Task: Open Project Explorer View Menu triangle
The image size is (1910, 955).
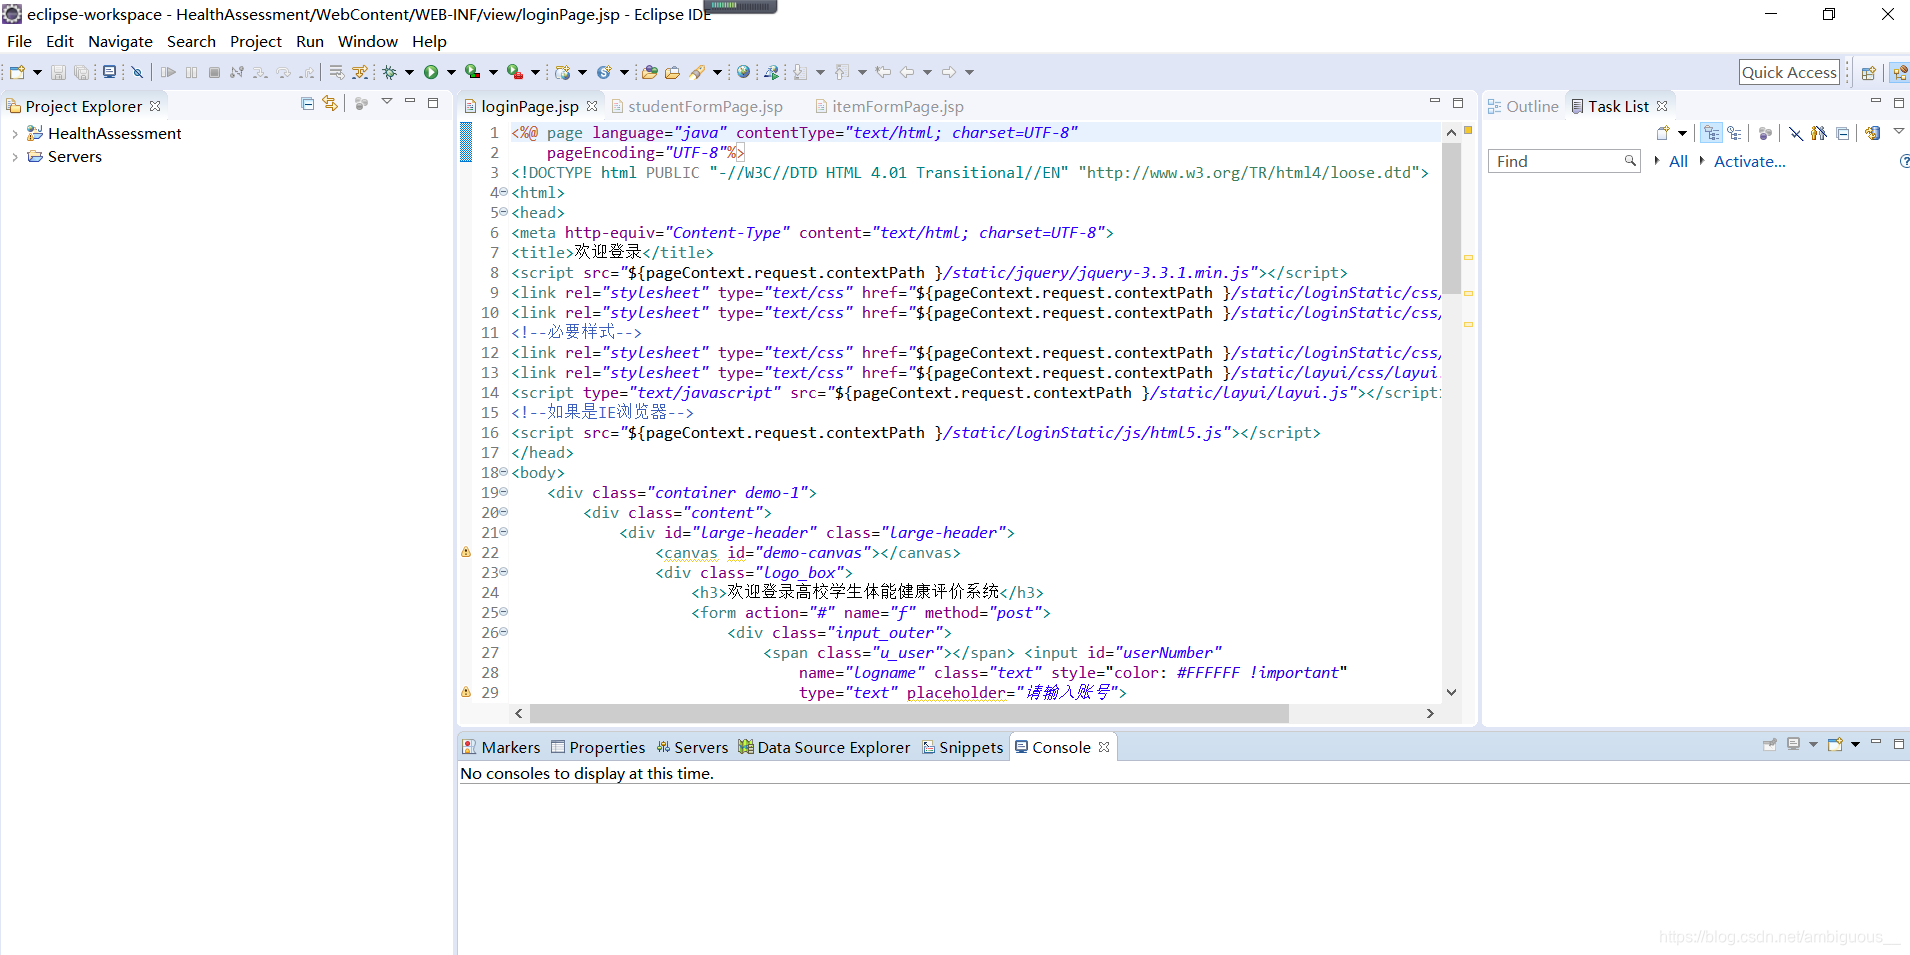Action: [x=387, y=102]
